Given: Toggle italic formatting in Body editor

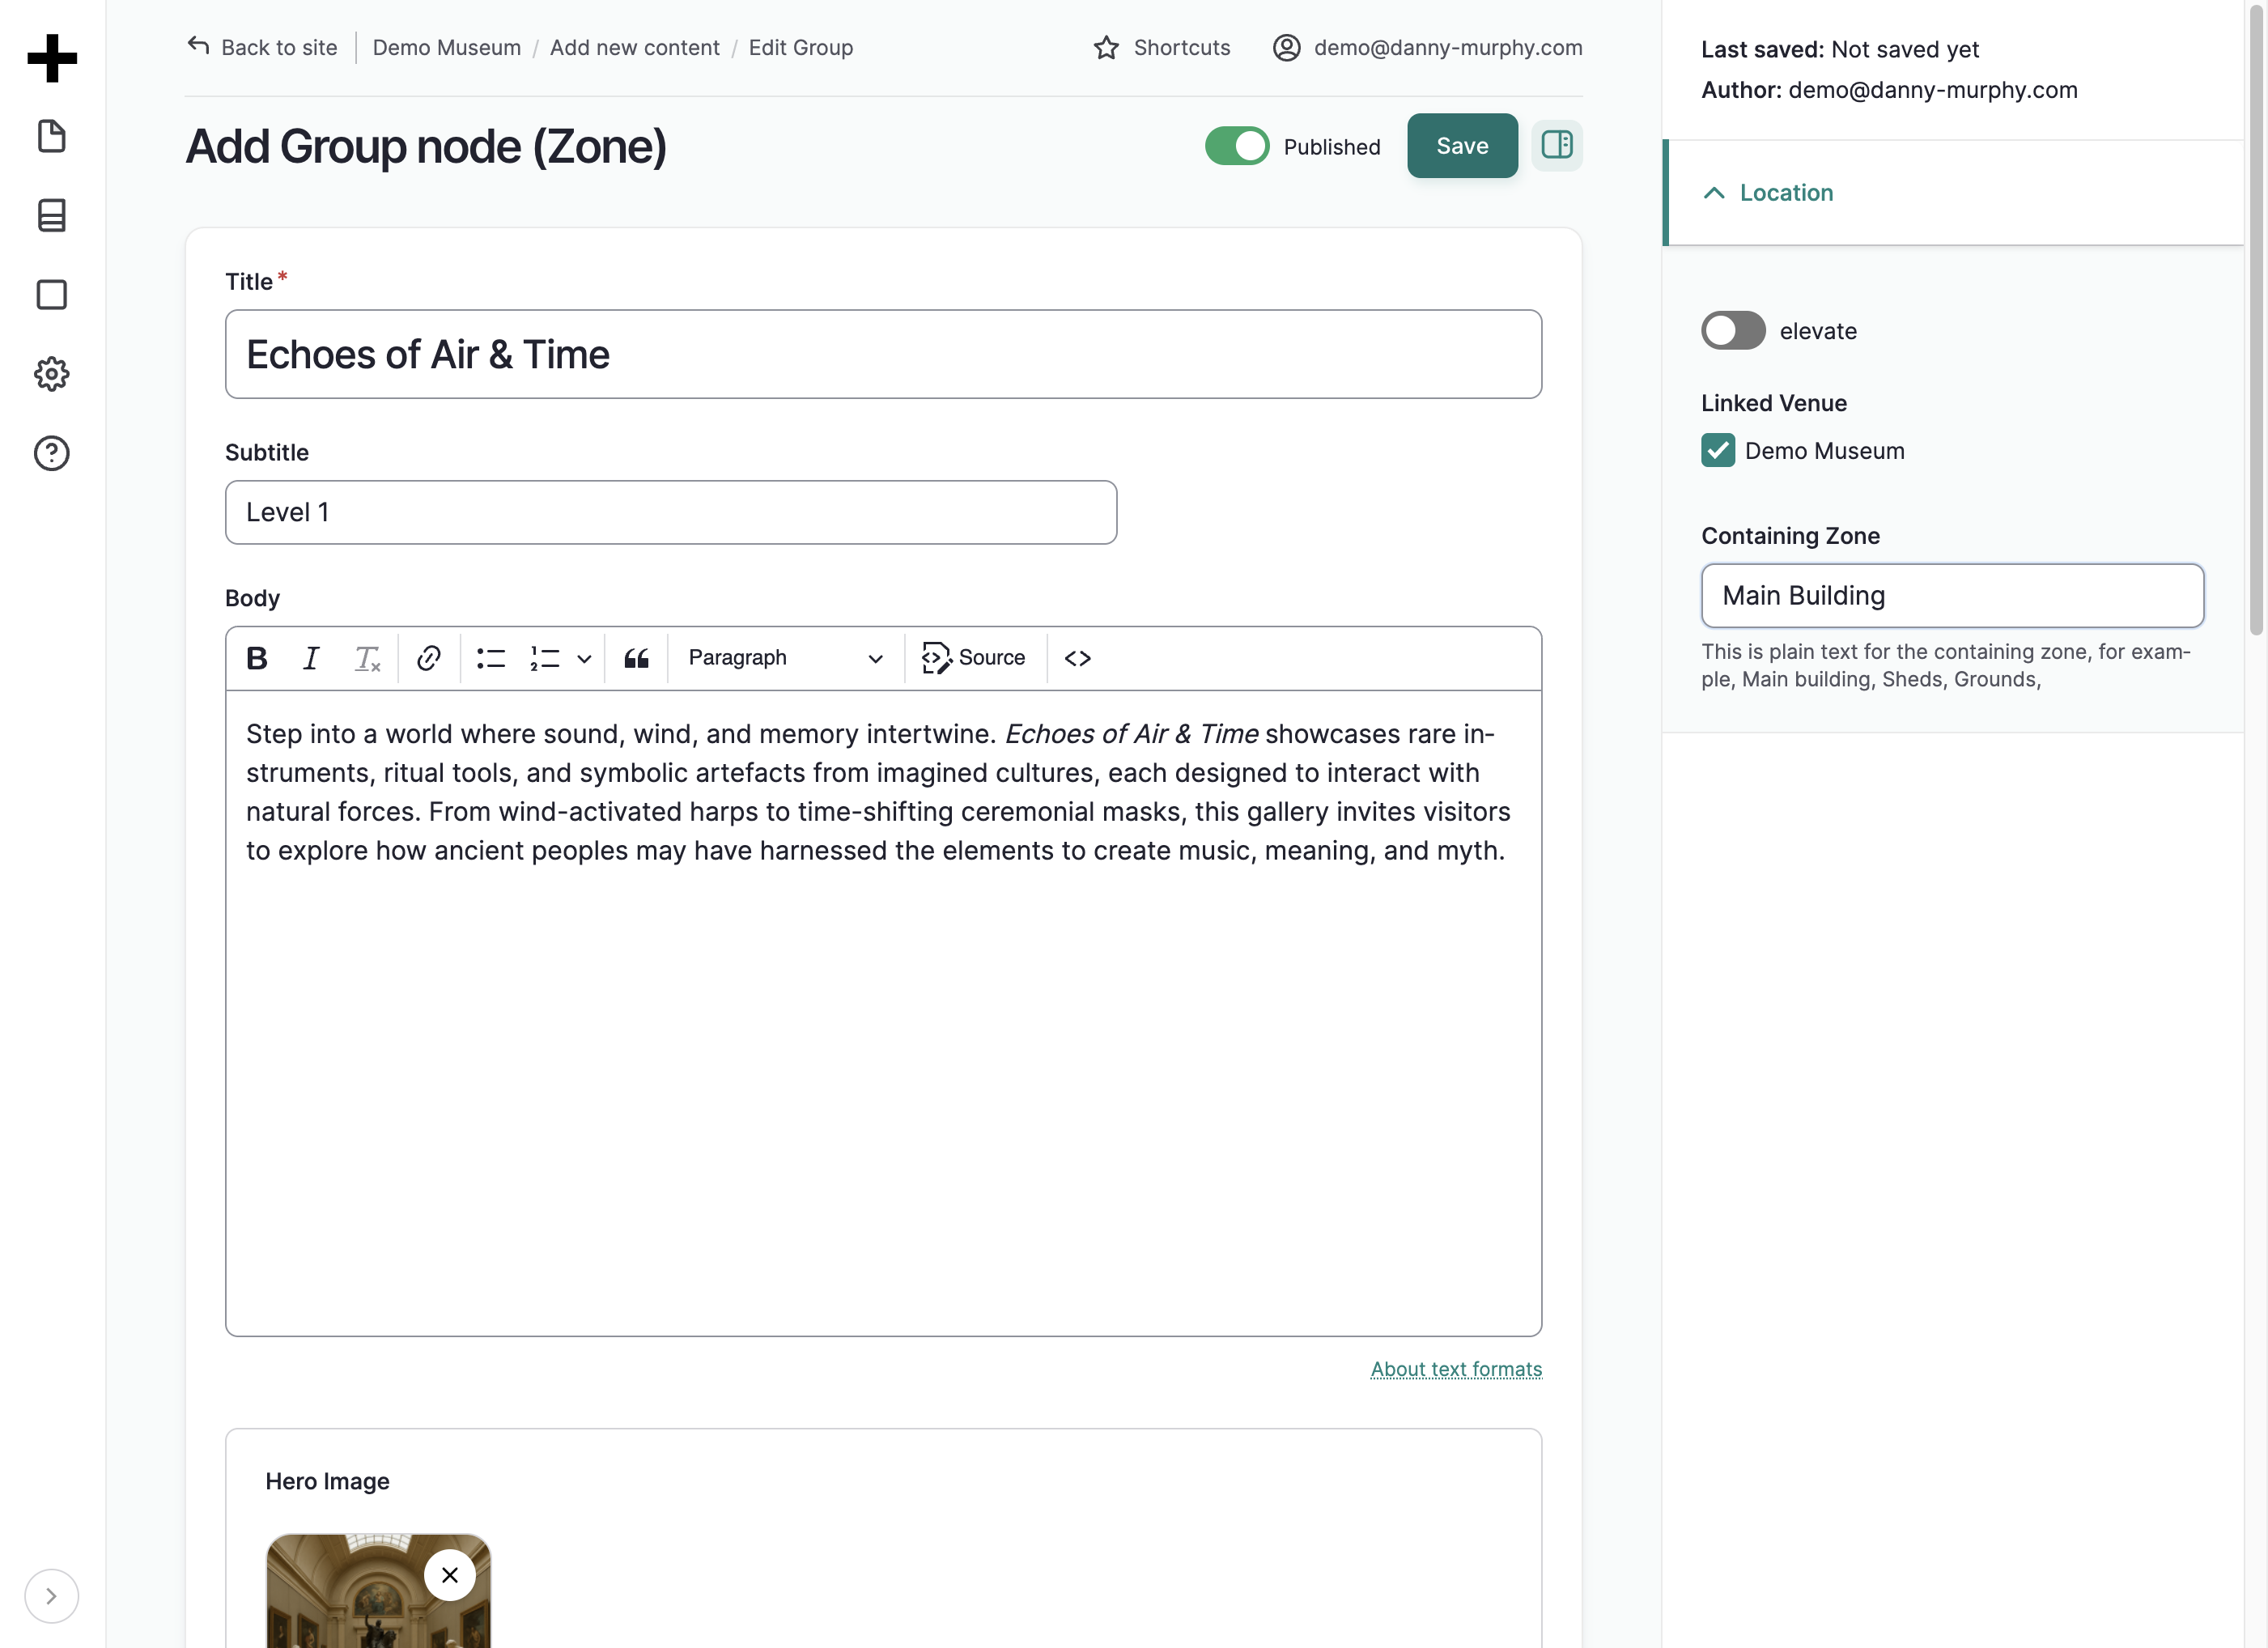Looking at the screenshot, I should [x=311, y=658].
